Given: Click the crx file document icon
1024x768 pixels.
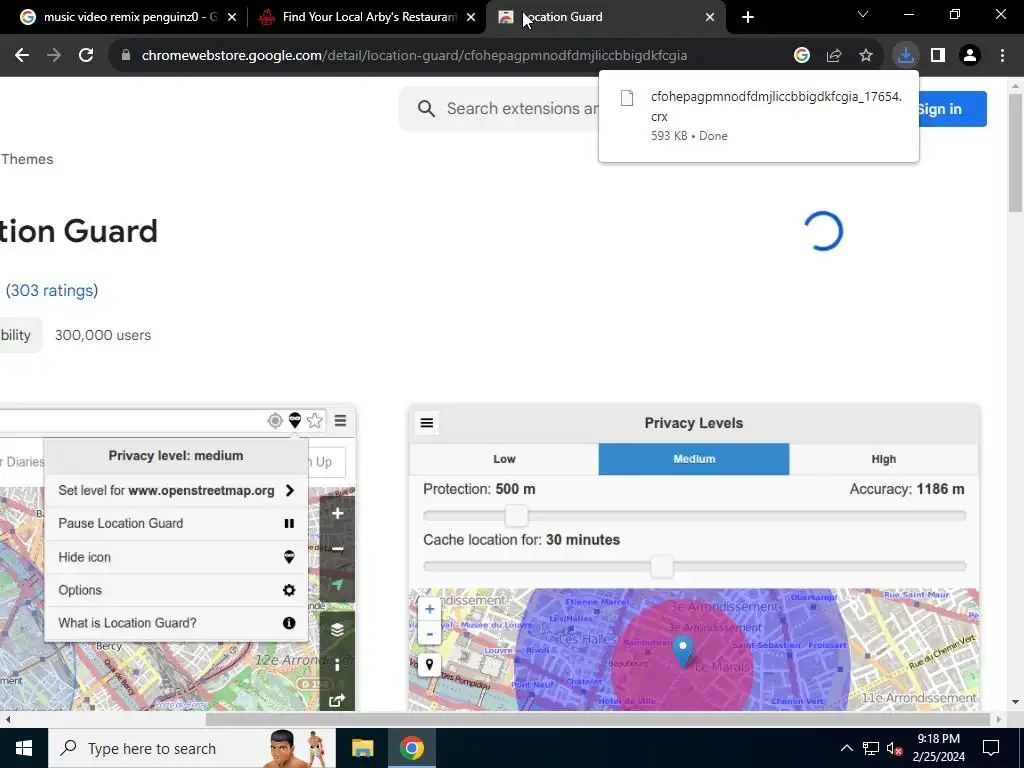Looking at the screenshot, I should pos(627,98).
